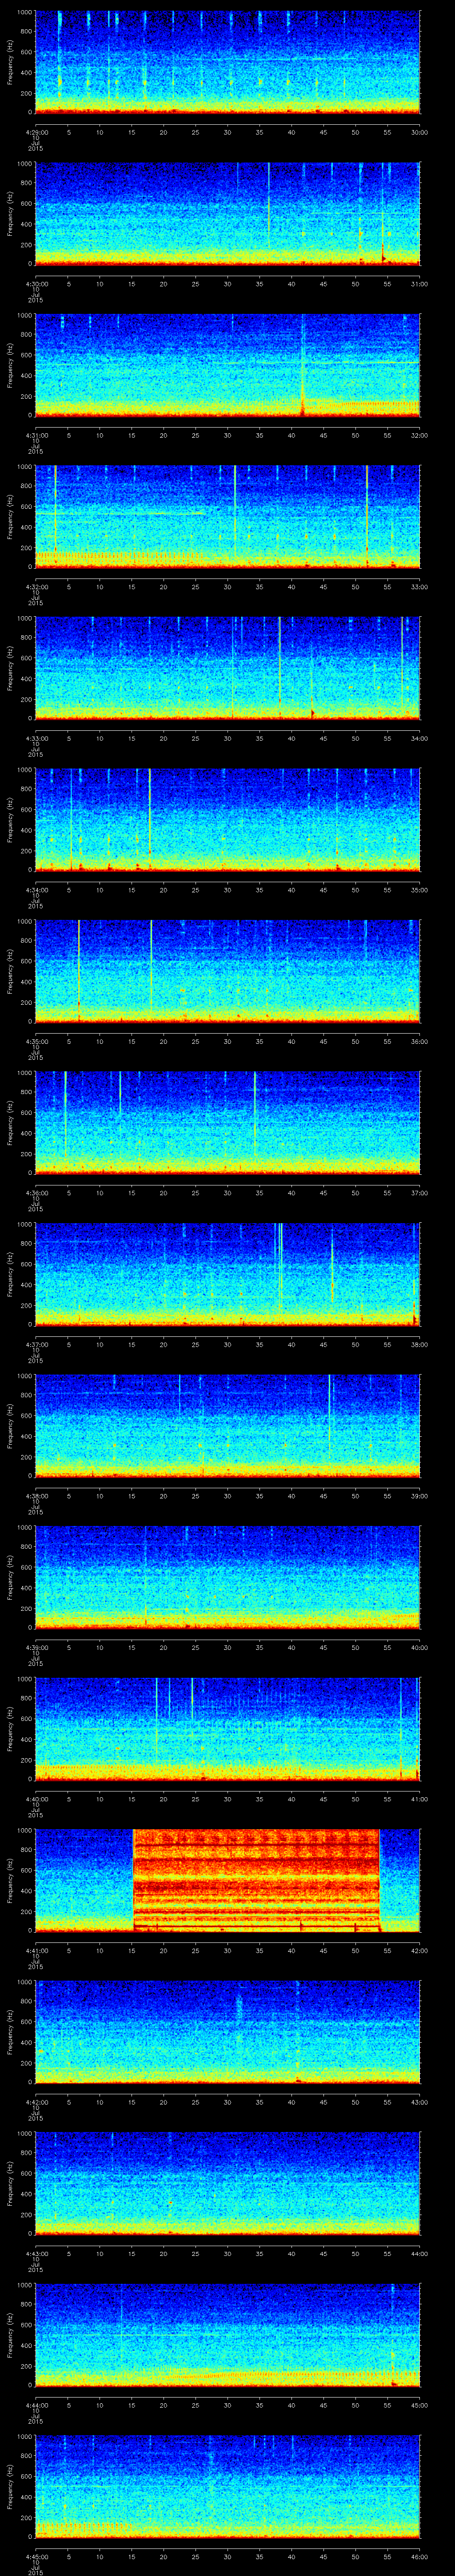Viewport: 455px width, 2576px height.
Task: Open the spectrogram plot beginning at 4:35:00
Action: tap(227, 971)
